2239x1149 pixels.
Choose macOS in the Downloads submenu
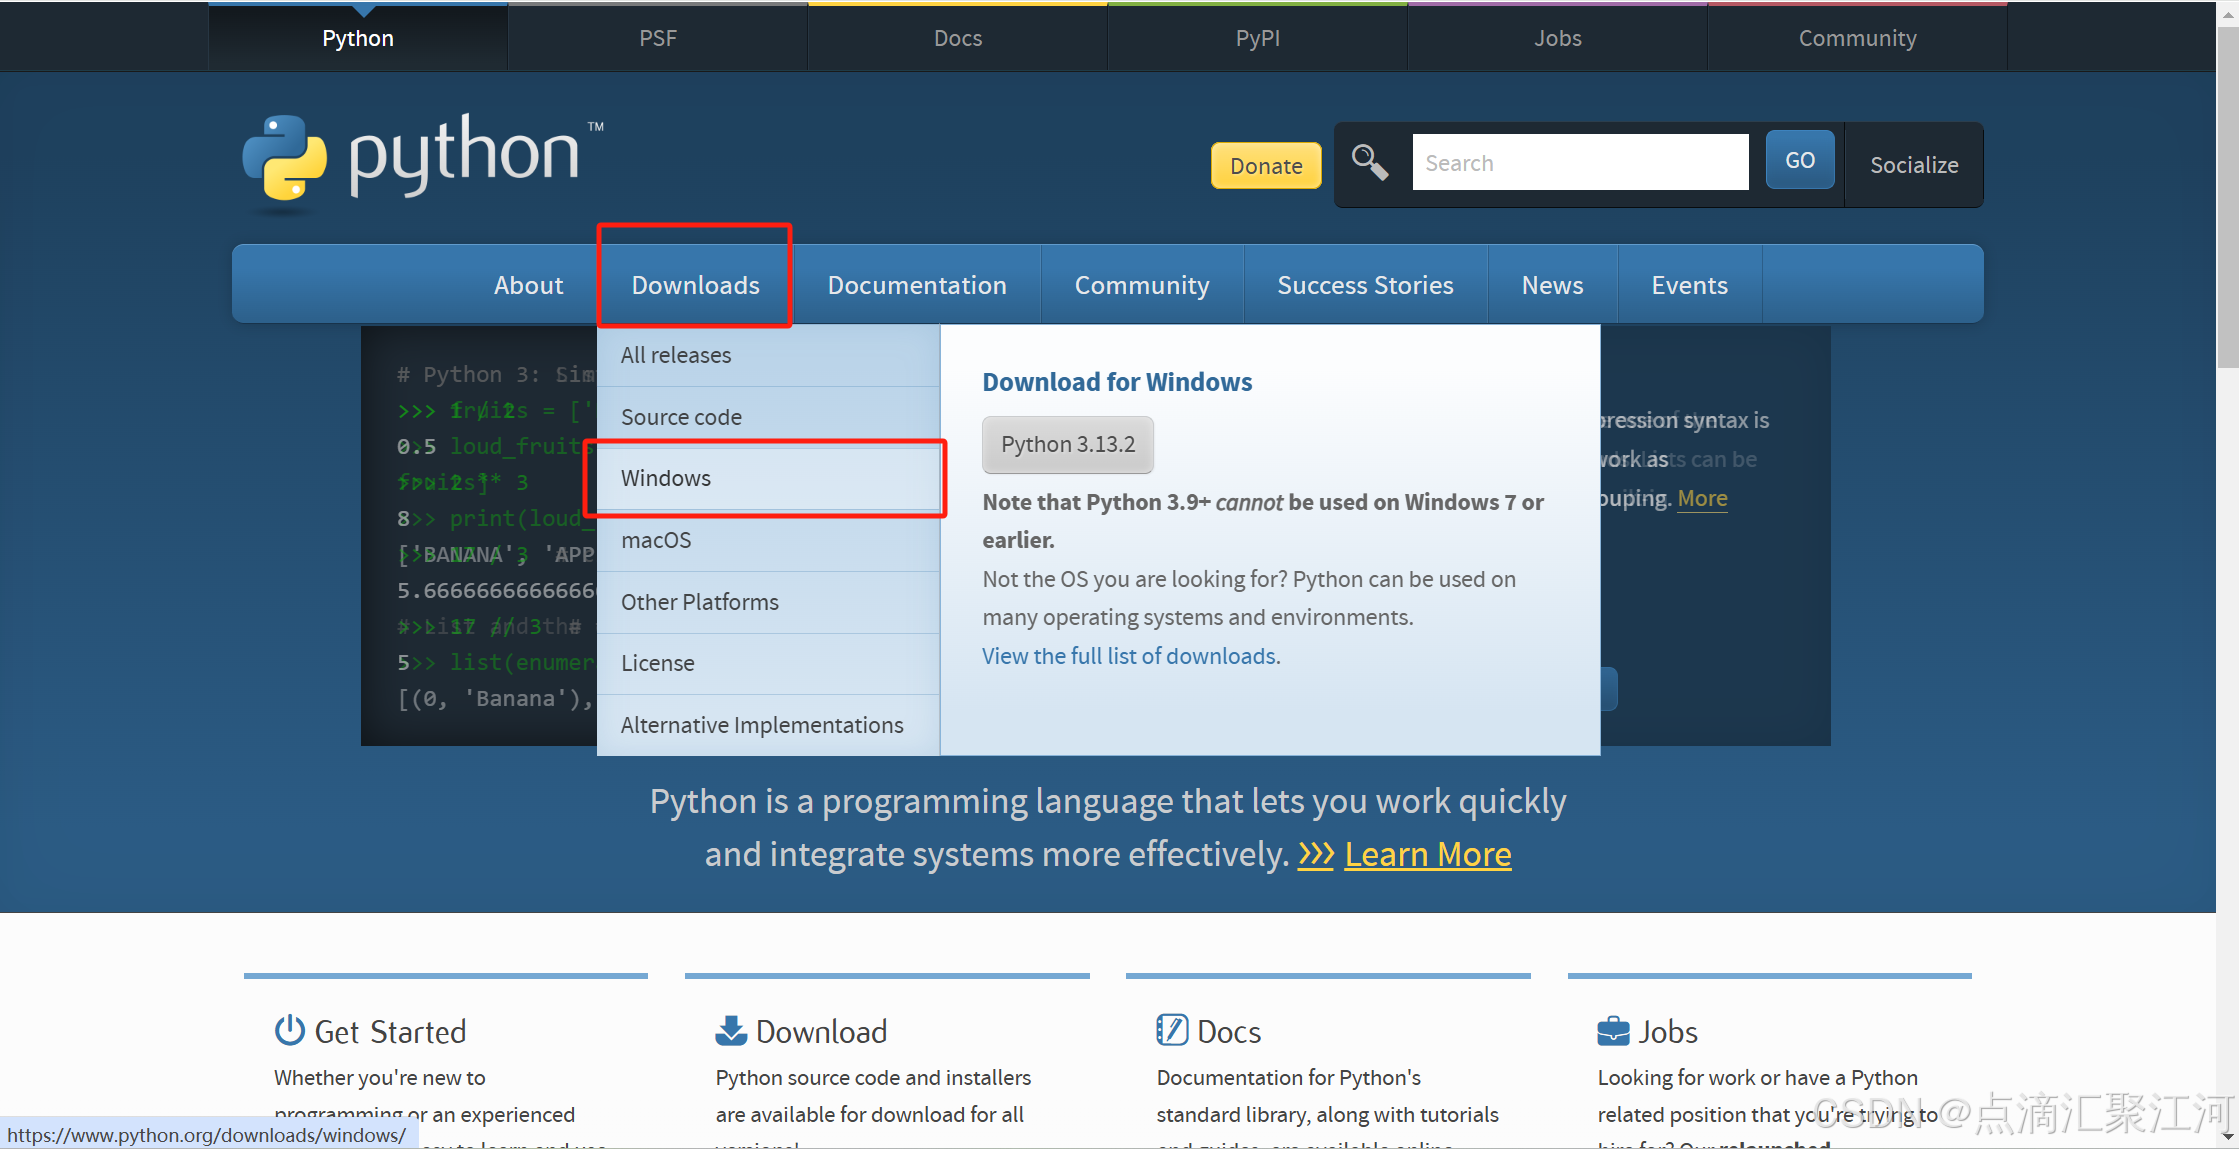[x=656, y=540]
